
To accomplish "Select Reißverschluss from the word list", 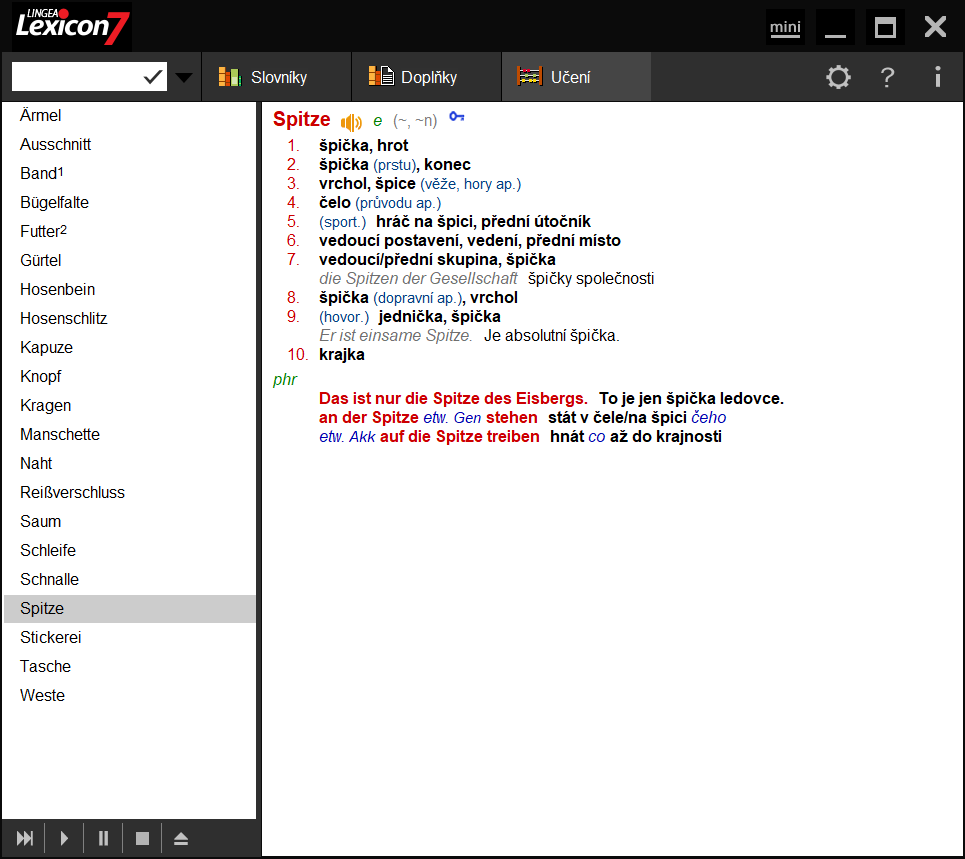I will pyautogui.click(x=73, y=492).
